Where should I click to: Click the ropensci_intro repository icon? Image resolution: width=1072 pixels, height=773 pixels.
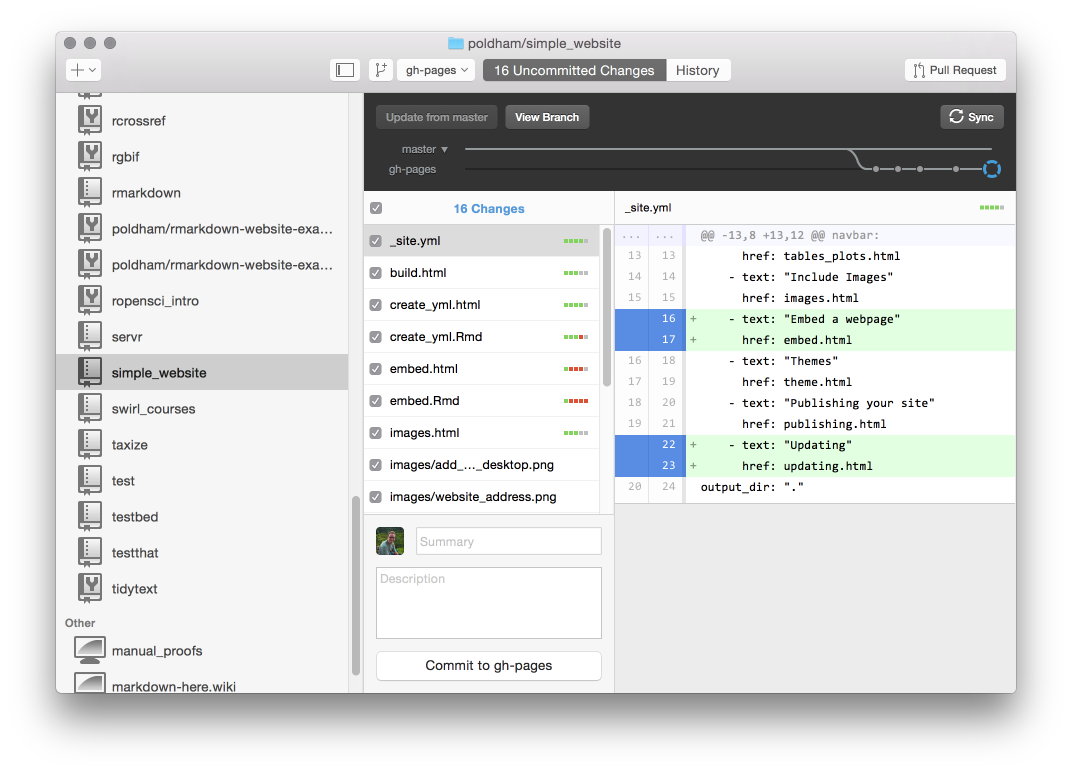(x=90, y=301)
